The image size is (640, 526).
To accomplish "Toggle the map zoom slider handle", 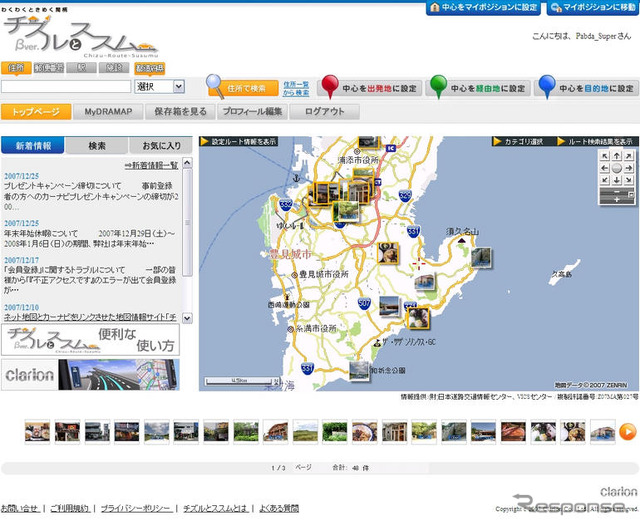I will pyautogui.click(x=631, y=195).
